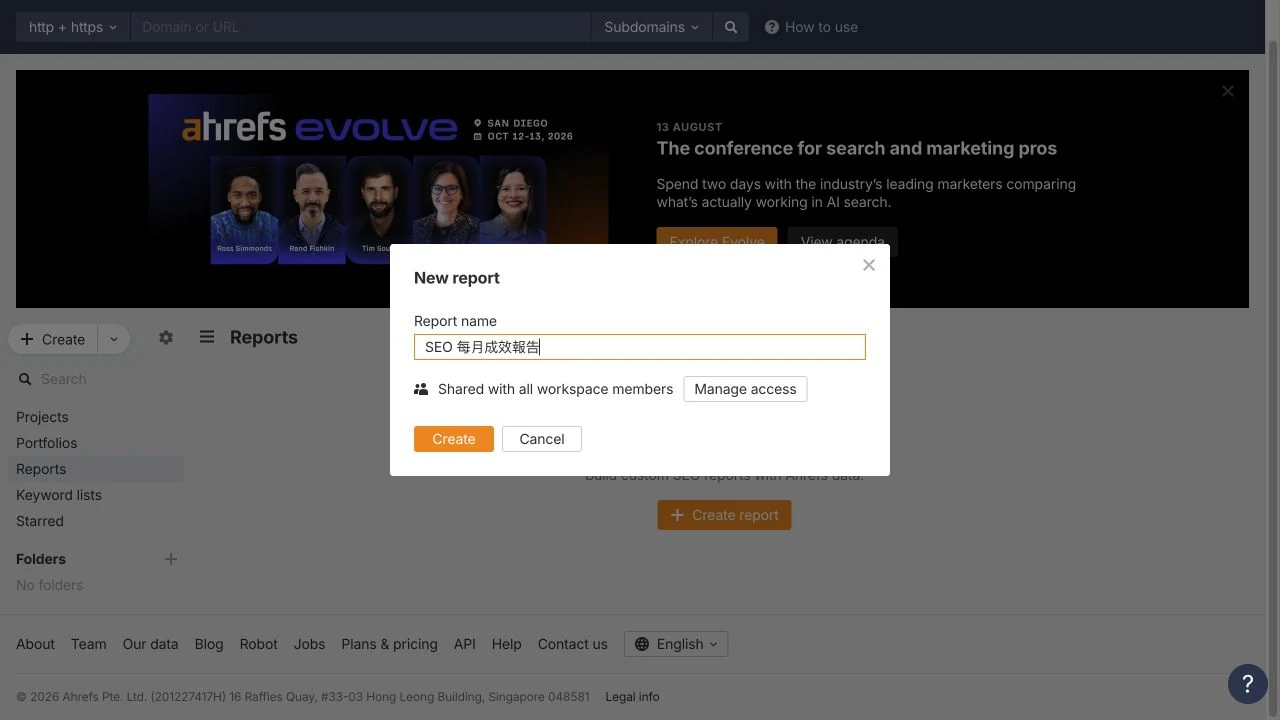Open Keyword lists in sidebar

(x=58, y=495)
